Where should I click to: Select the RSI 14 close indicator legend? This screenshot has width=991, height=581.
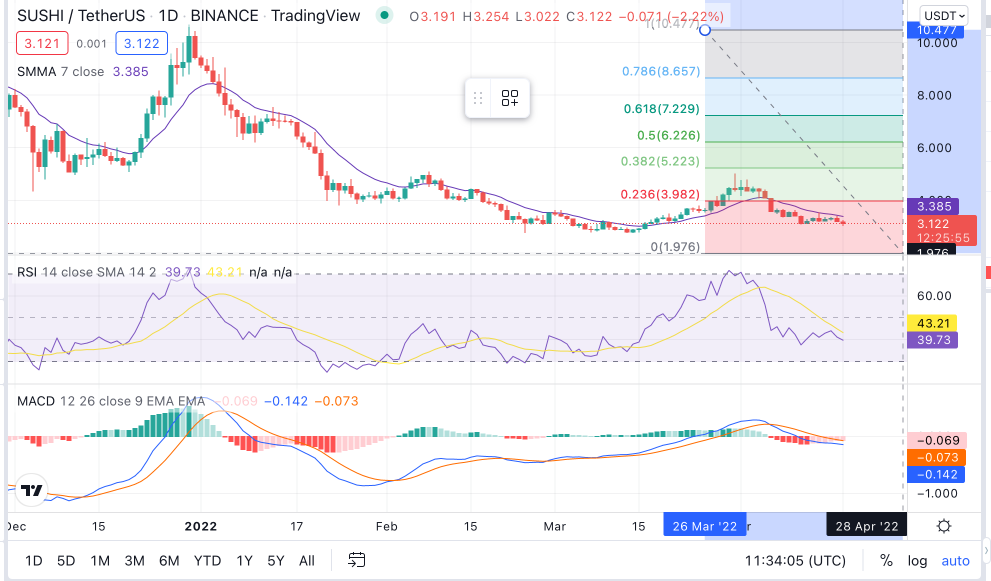(x=87, y=272)
